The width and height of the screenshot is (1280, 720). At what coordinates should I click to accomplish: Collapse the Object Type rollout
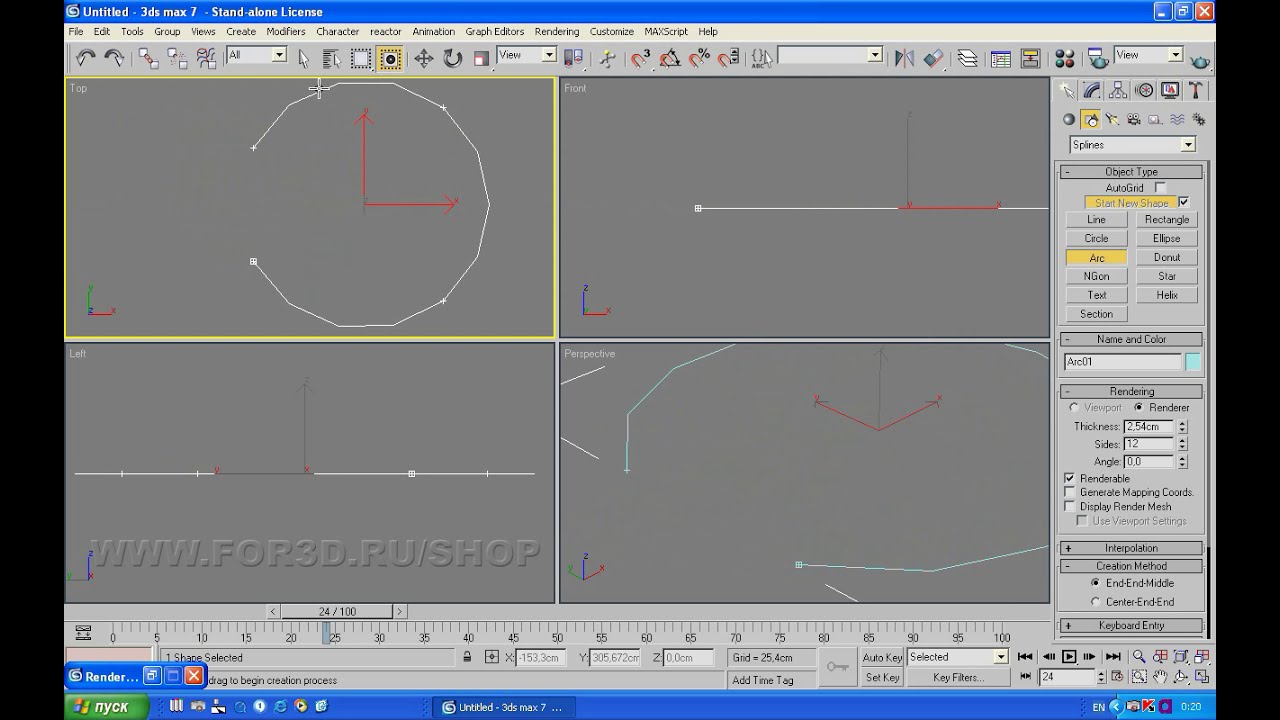point(1131,172)
